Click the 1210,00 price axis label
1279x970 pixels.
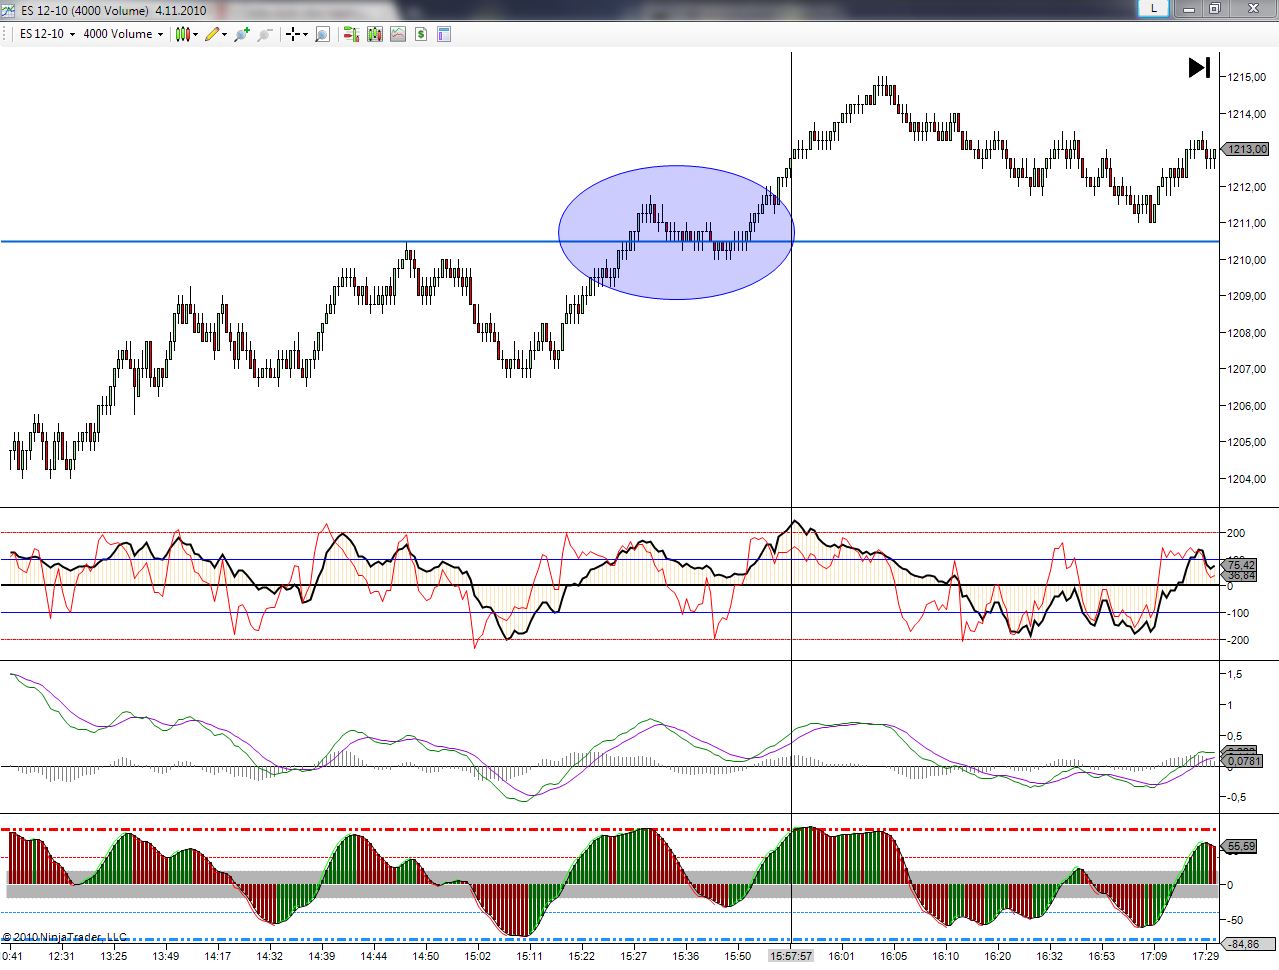click(x=1246, y=259)
